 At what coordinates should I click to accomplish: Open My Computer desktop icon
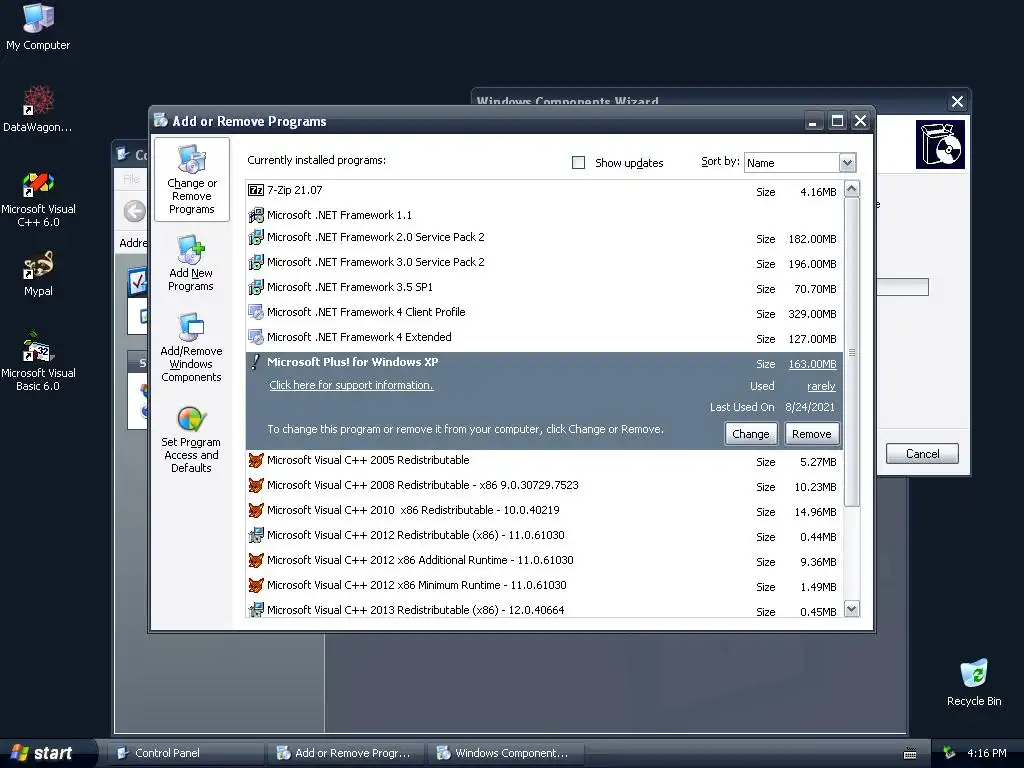pyautogui.click(x=38, y=26)
